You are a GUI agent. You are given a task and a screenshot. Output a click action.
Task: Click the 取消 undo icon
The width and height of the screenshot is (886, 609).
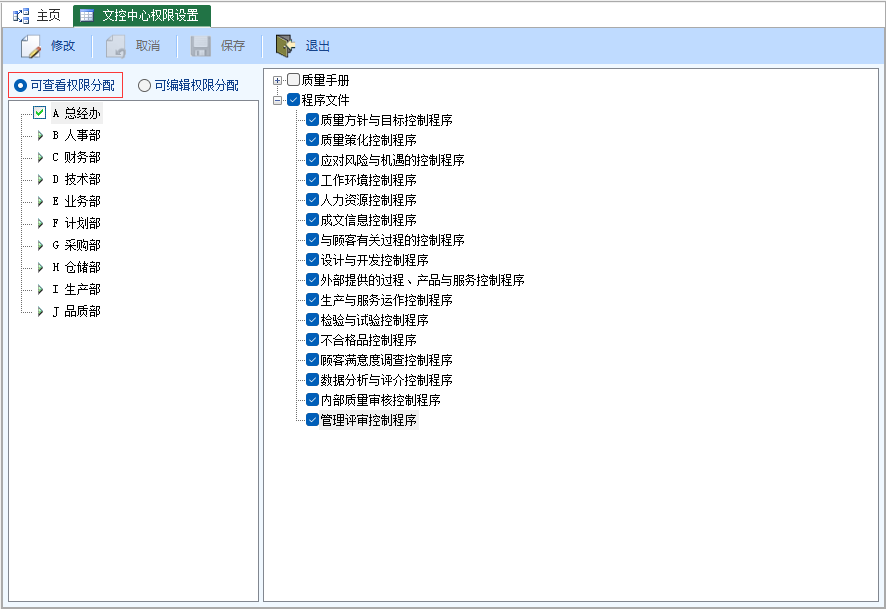[x=116, y=46]
